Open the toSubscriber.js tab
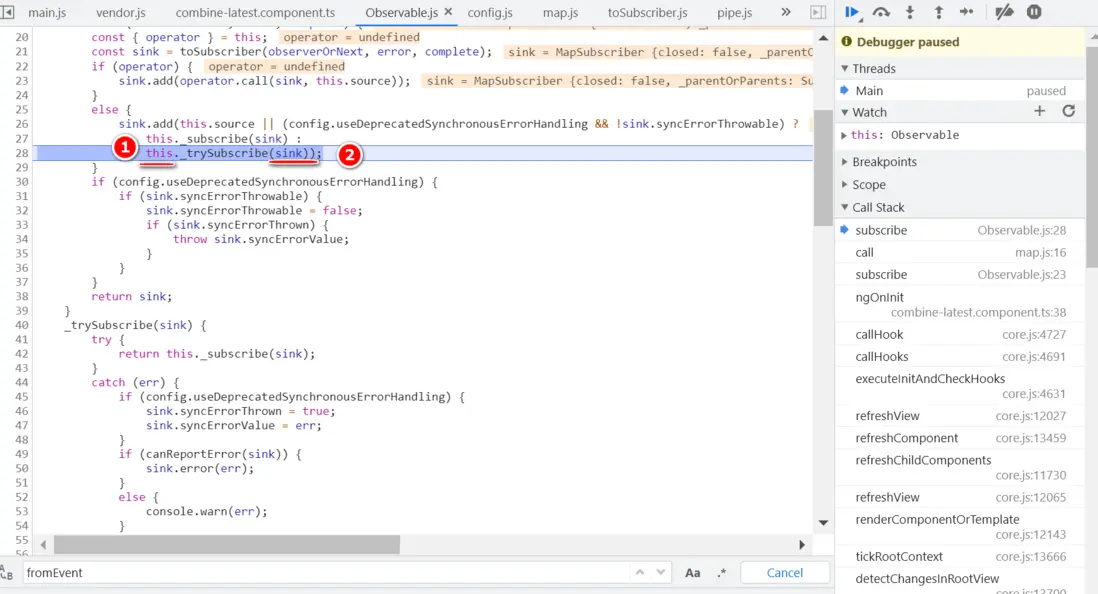Image resolution: width=1098 pixels, height=594 pixels. 647,13
